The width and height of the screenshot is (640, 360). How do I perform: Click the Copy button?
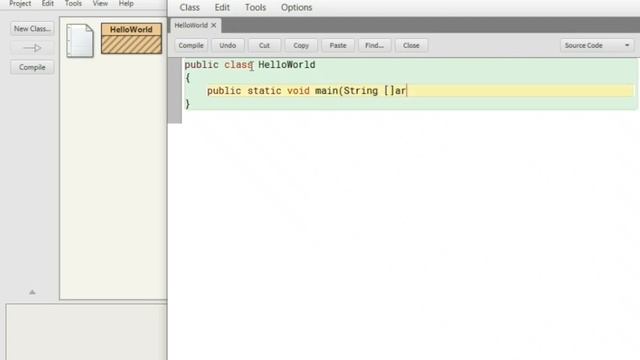coord(301,45)
